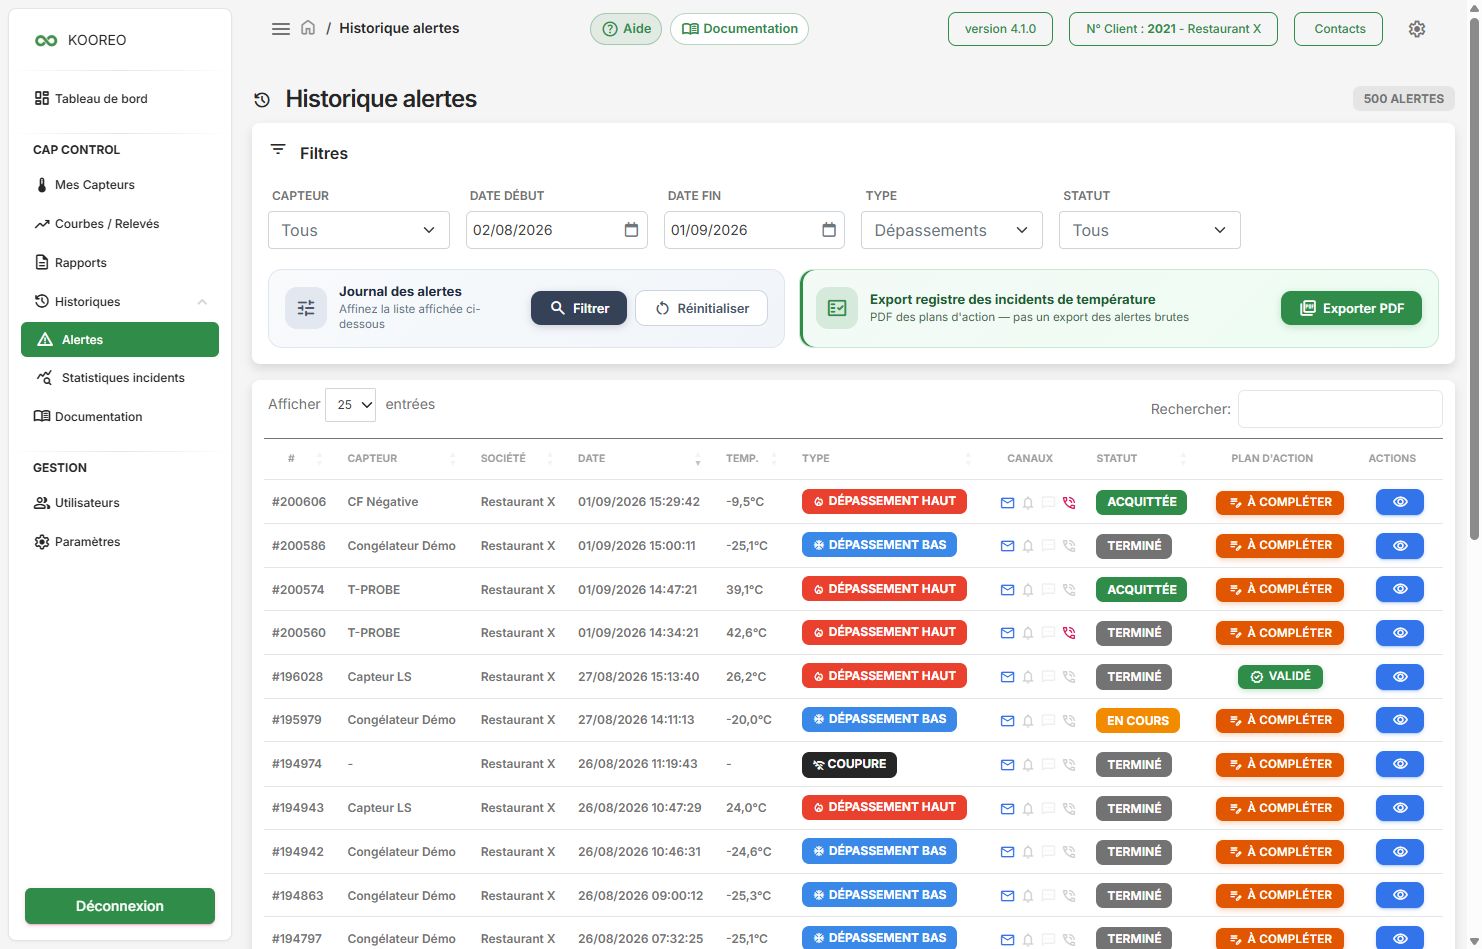Click bell channel icon for alert #195979
Viewport: 1482px width, 949px height.
click(x=1028, y=721)
